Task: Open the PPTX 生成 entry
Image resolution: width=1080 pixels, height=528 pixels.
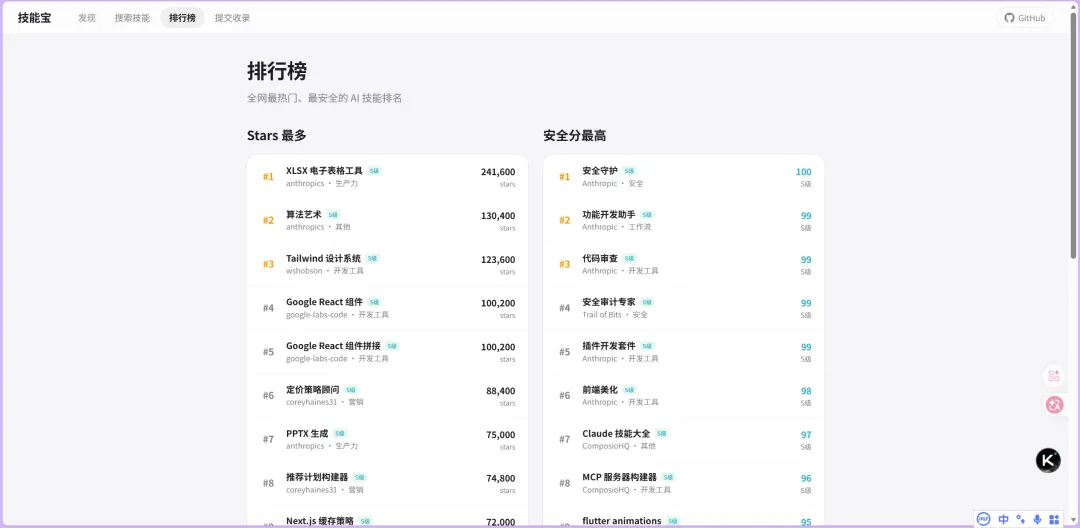Action: click(388, 439)
